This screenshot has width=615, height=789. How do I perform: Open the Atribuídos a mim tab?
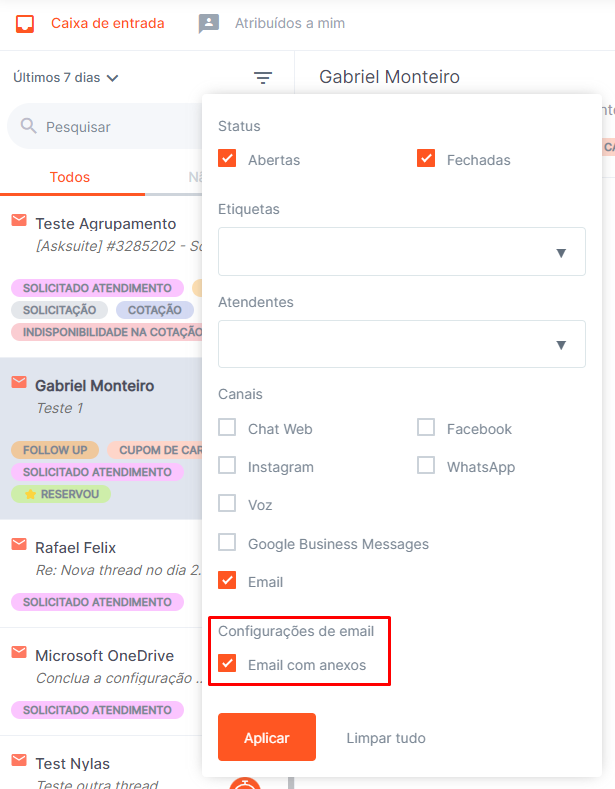[290, 23]
